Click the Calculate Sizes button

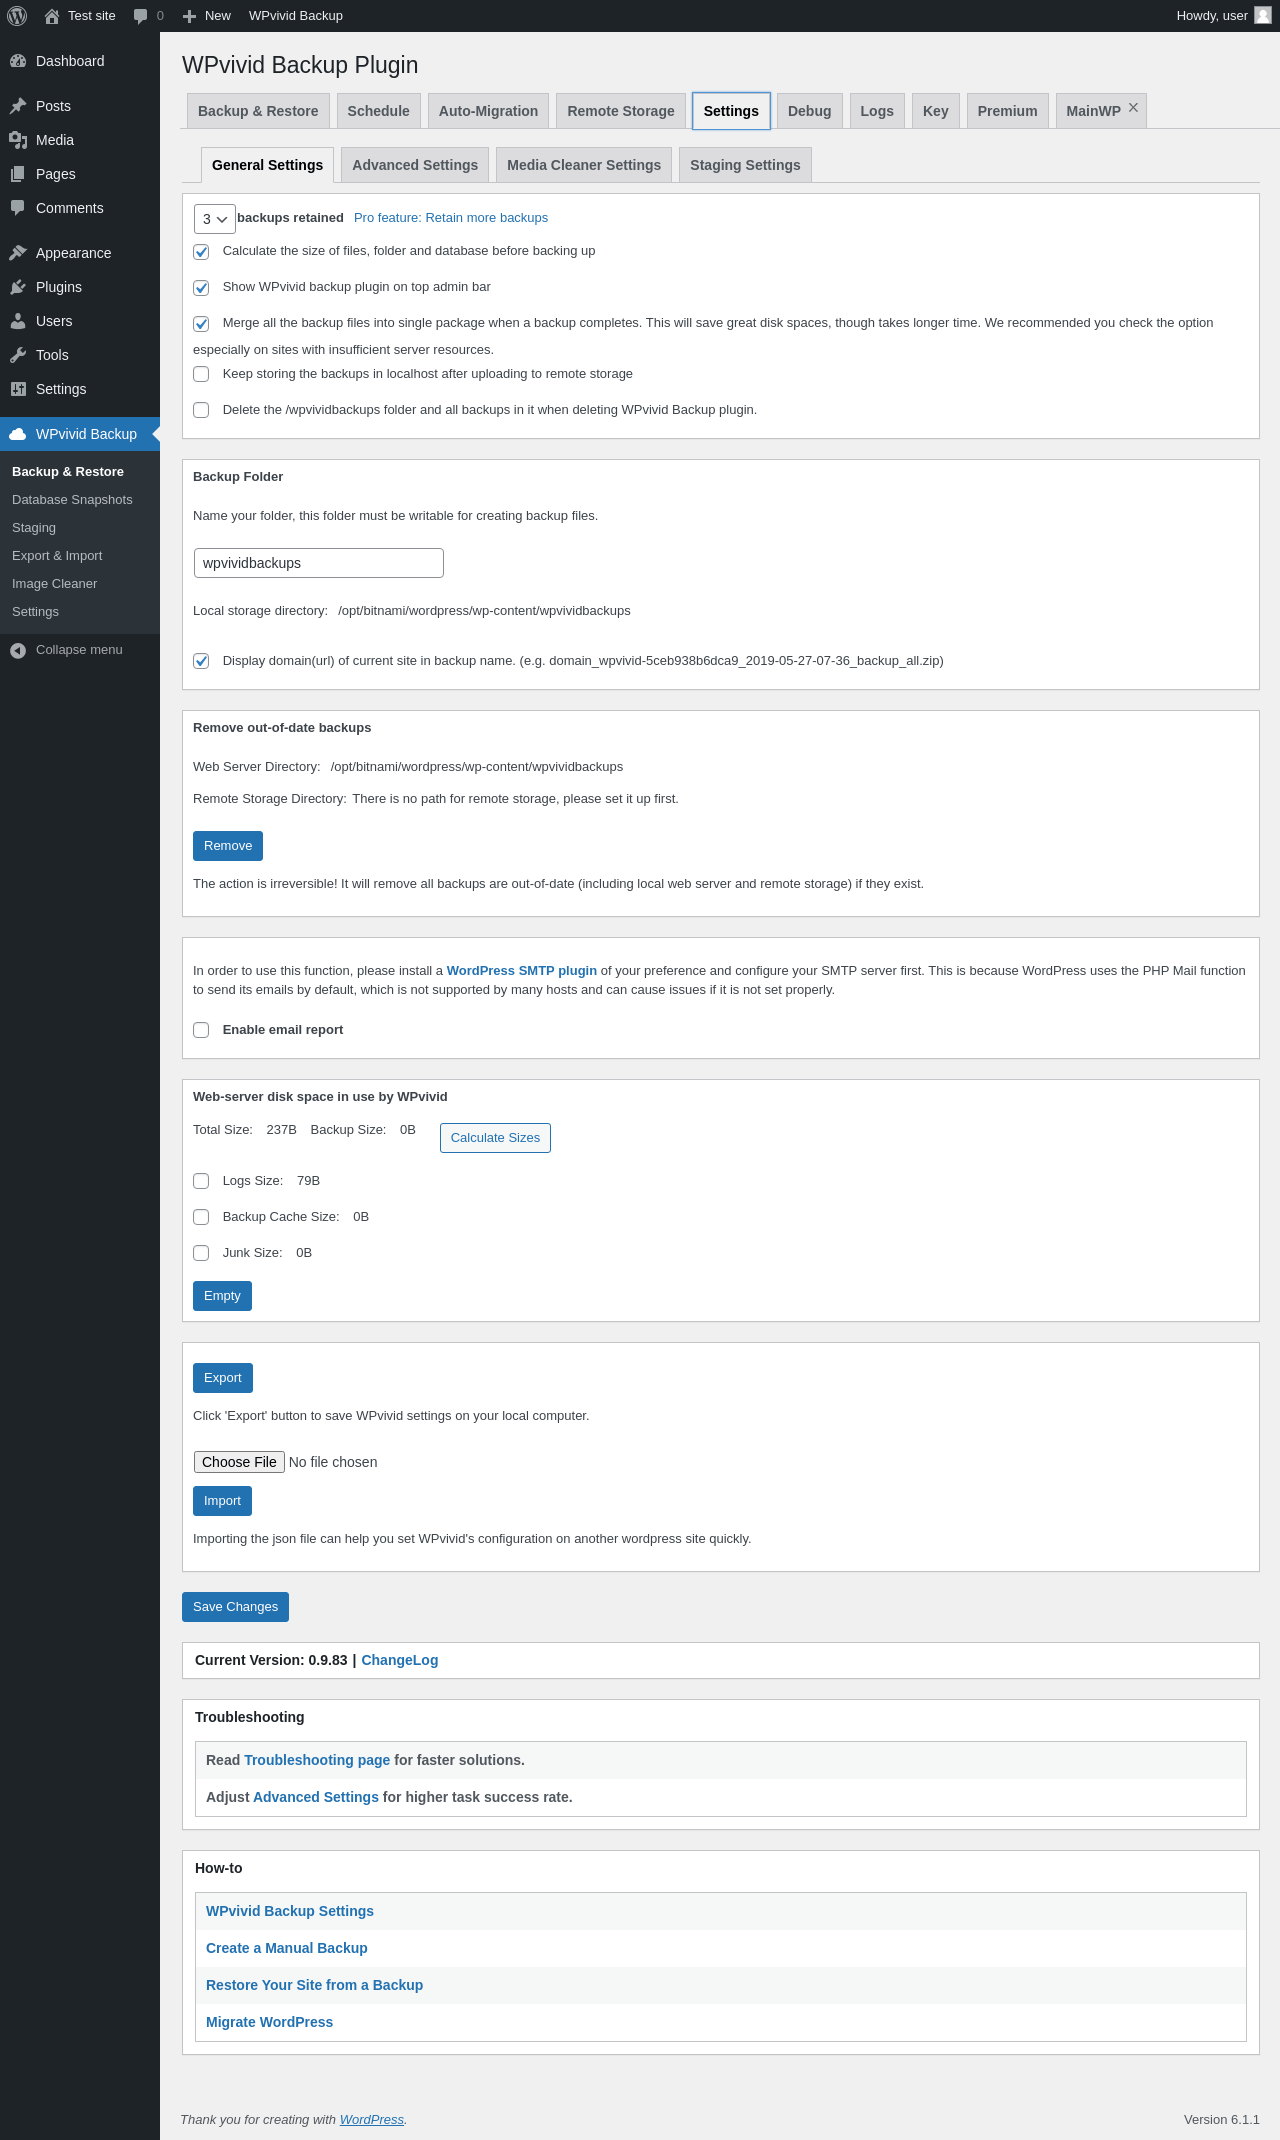(495, 1138)
